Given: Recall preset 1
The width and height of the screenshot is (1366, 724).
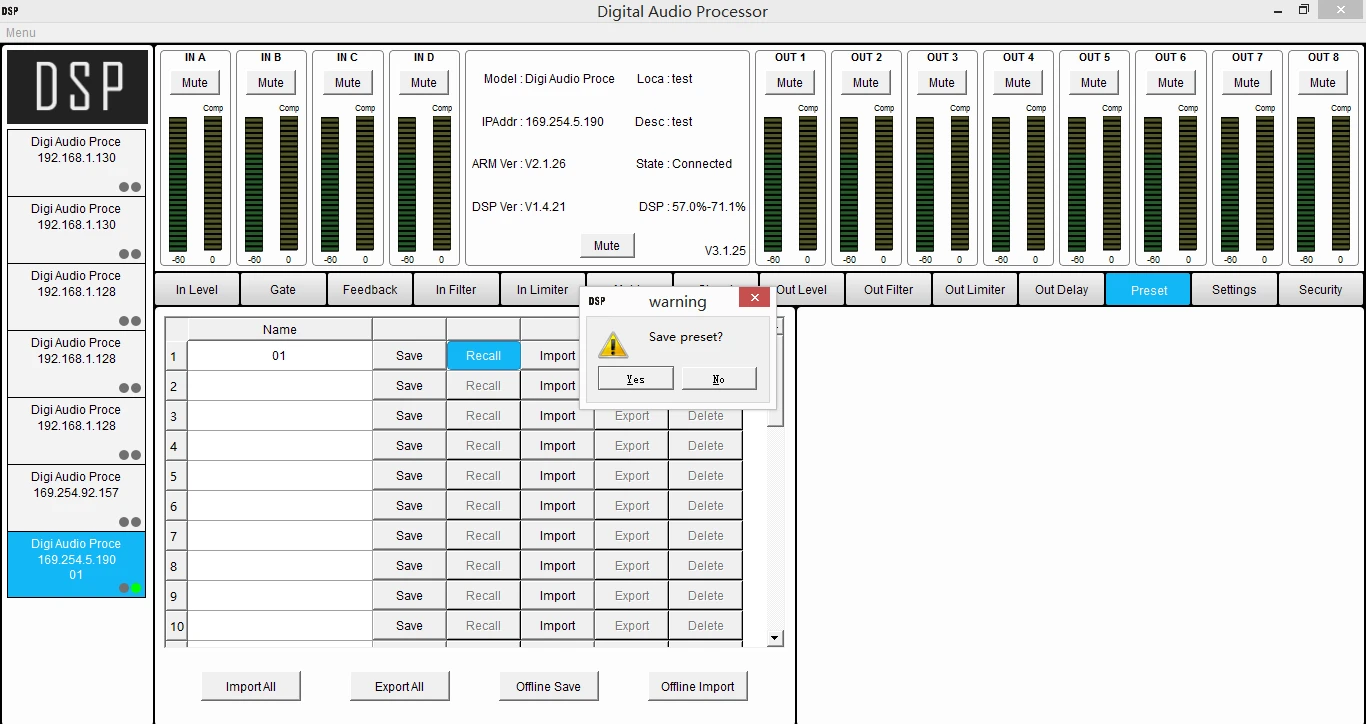Looking at the screenshot, I should (x=483, y=355).
